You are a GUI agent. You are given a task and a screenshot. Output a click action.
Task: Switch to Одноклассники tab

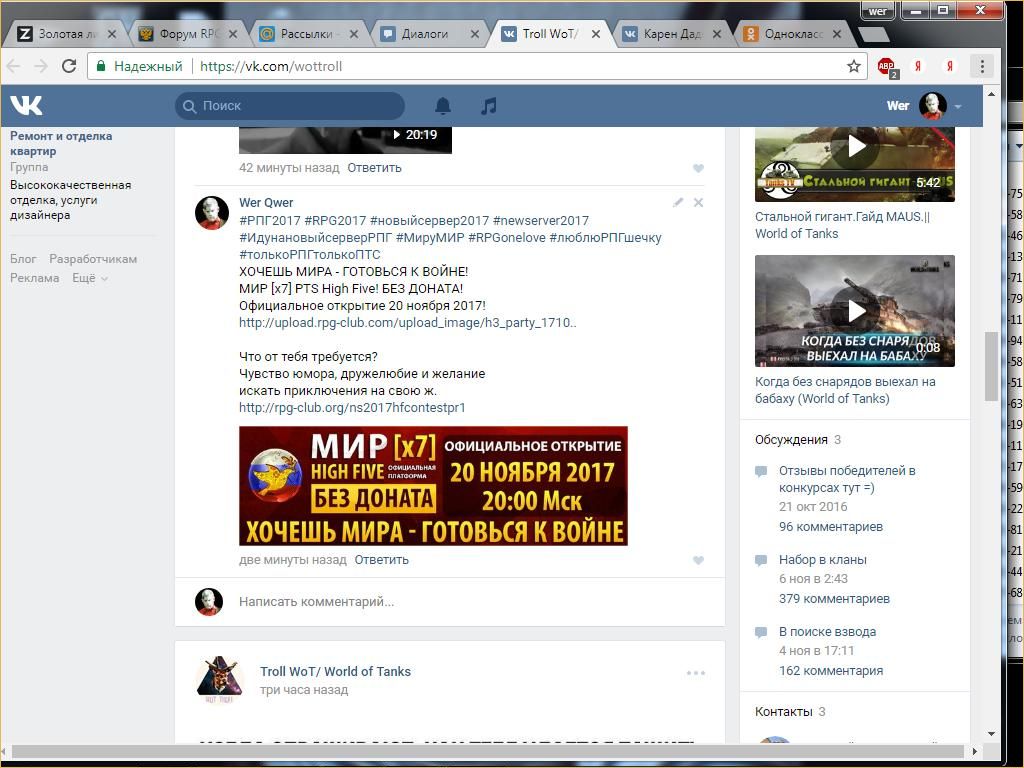(793, 34)
